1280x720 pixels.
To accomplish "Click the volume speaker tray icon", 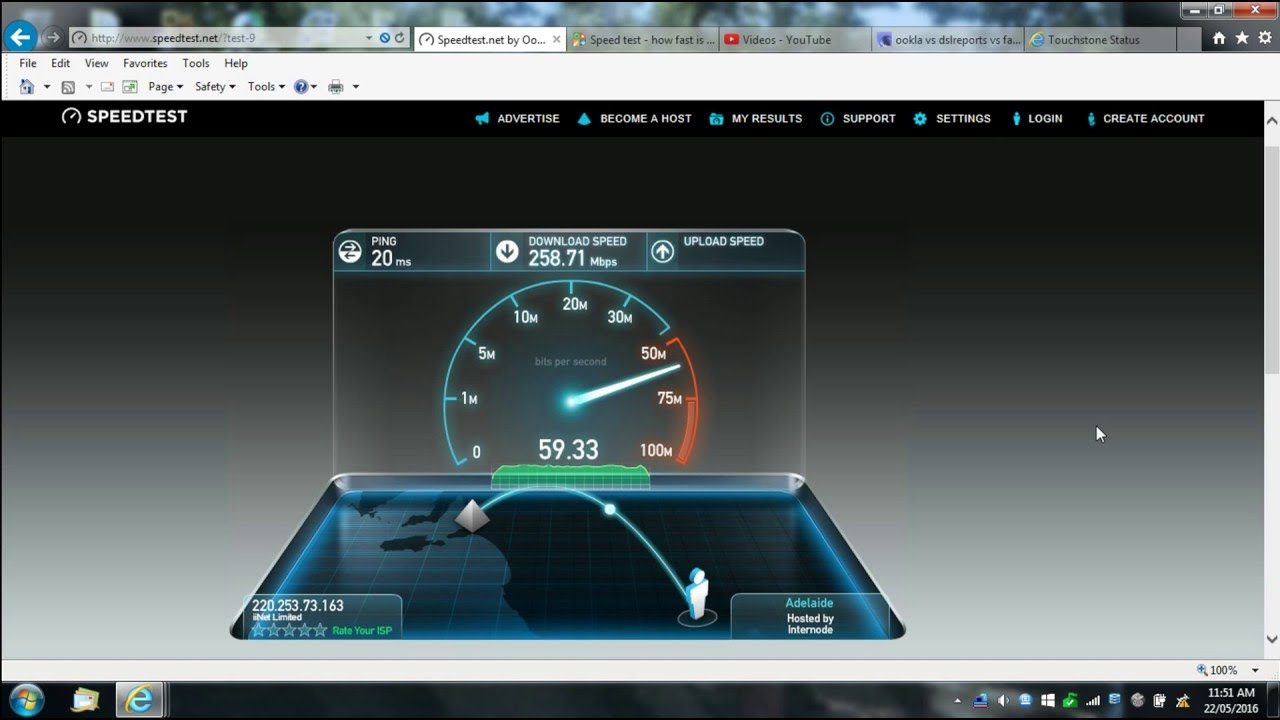I will tap(1003, 701).
